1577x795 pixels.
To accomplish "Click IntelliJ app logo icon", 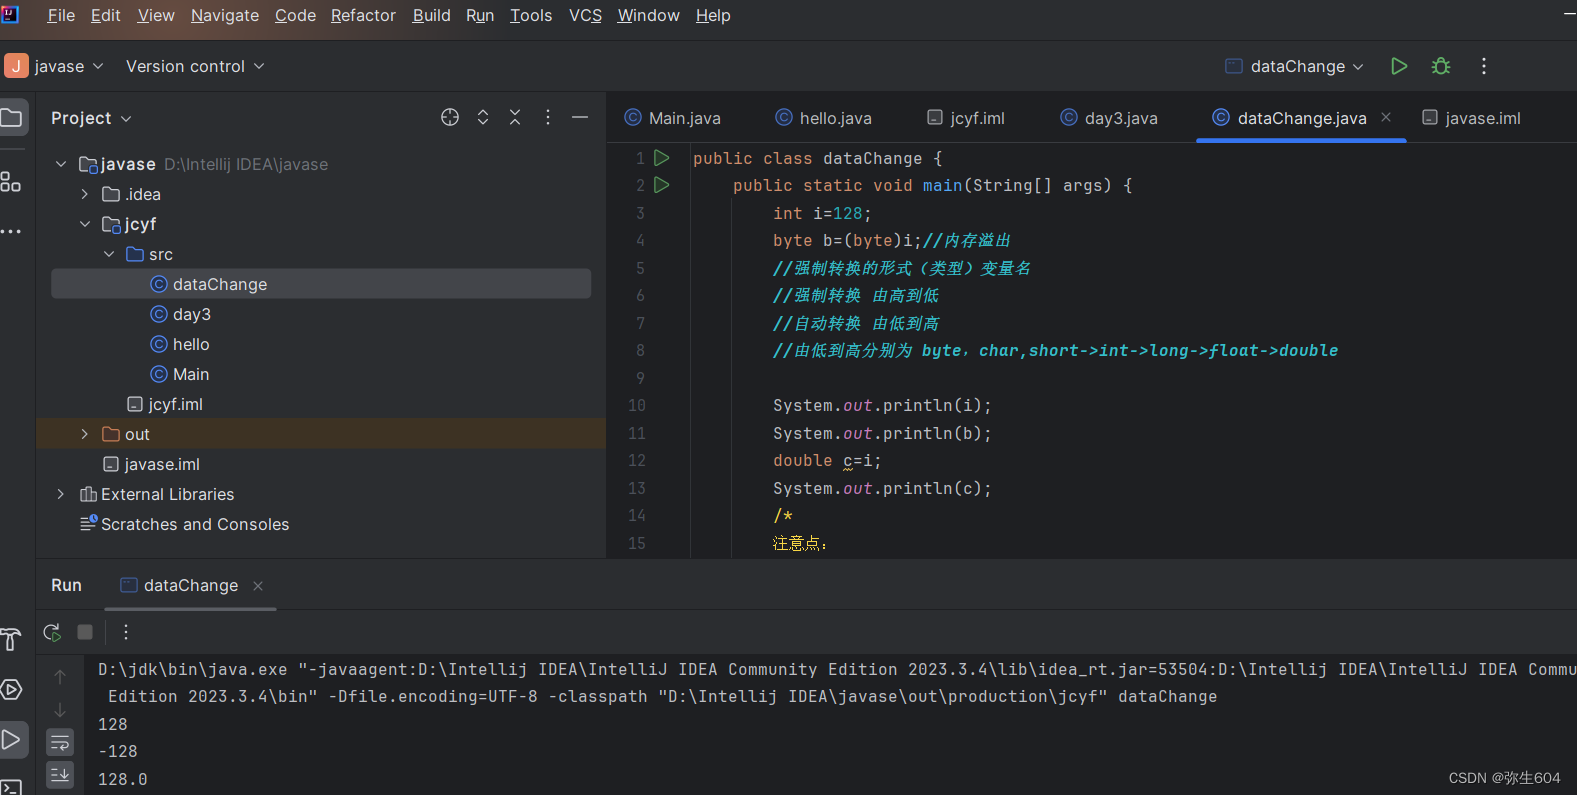I will pos(10,14).
